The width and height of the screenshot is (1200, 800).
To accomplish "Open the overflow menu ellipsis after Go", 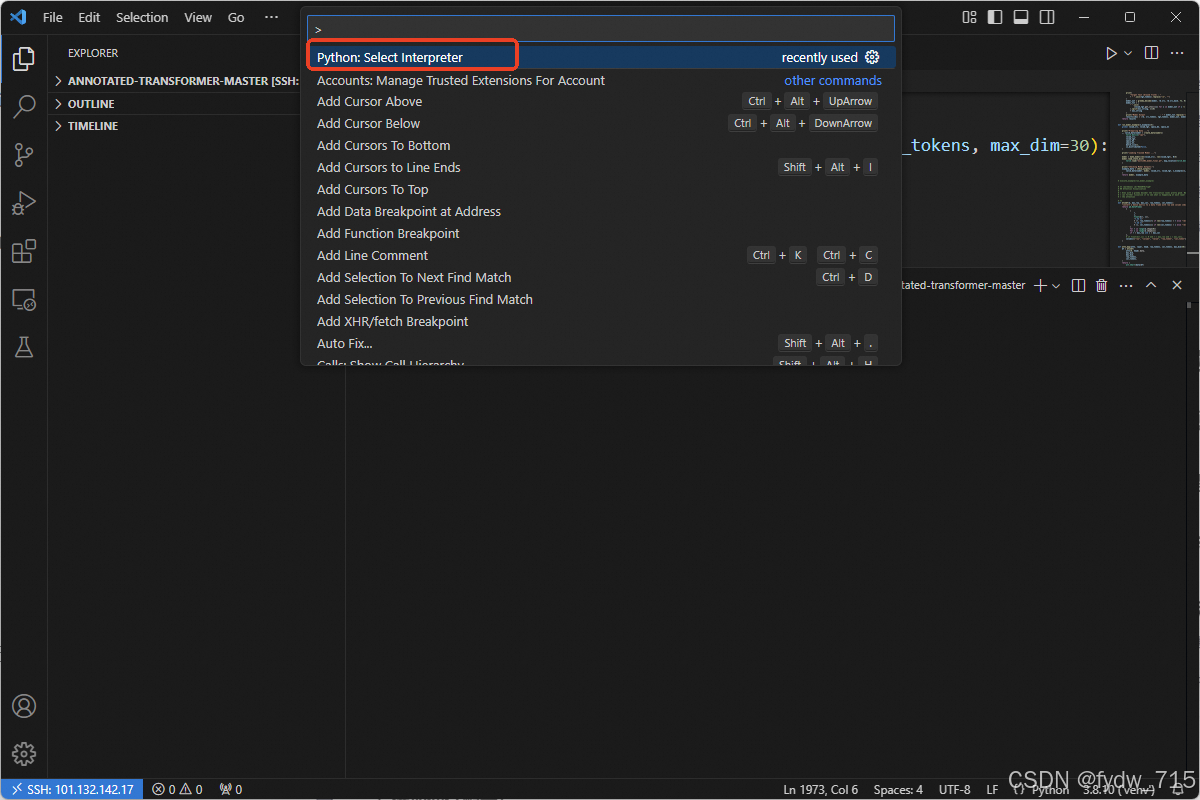I will pyautogui.click(x=272, y=17).
